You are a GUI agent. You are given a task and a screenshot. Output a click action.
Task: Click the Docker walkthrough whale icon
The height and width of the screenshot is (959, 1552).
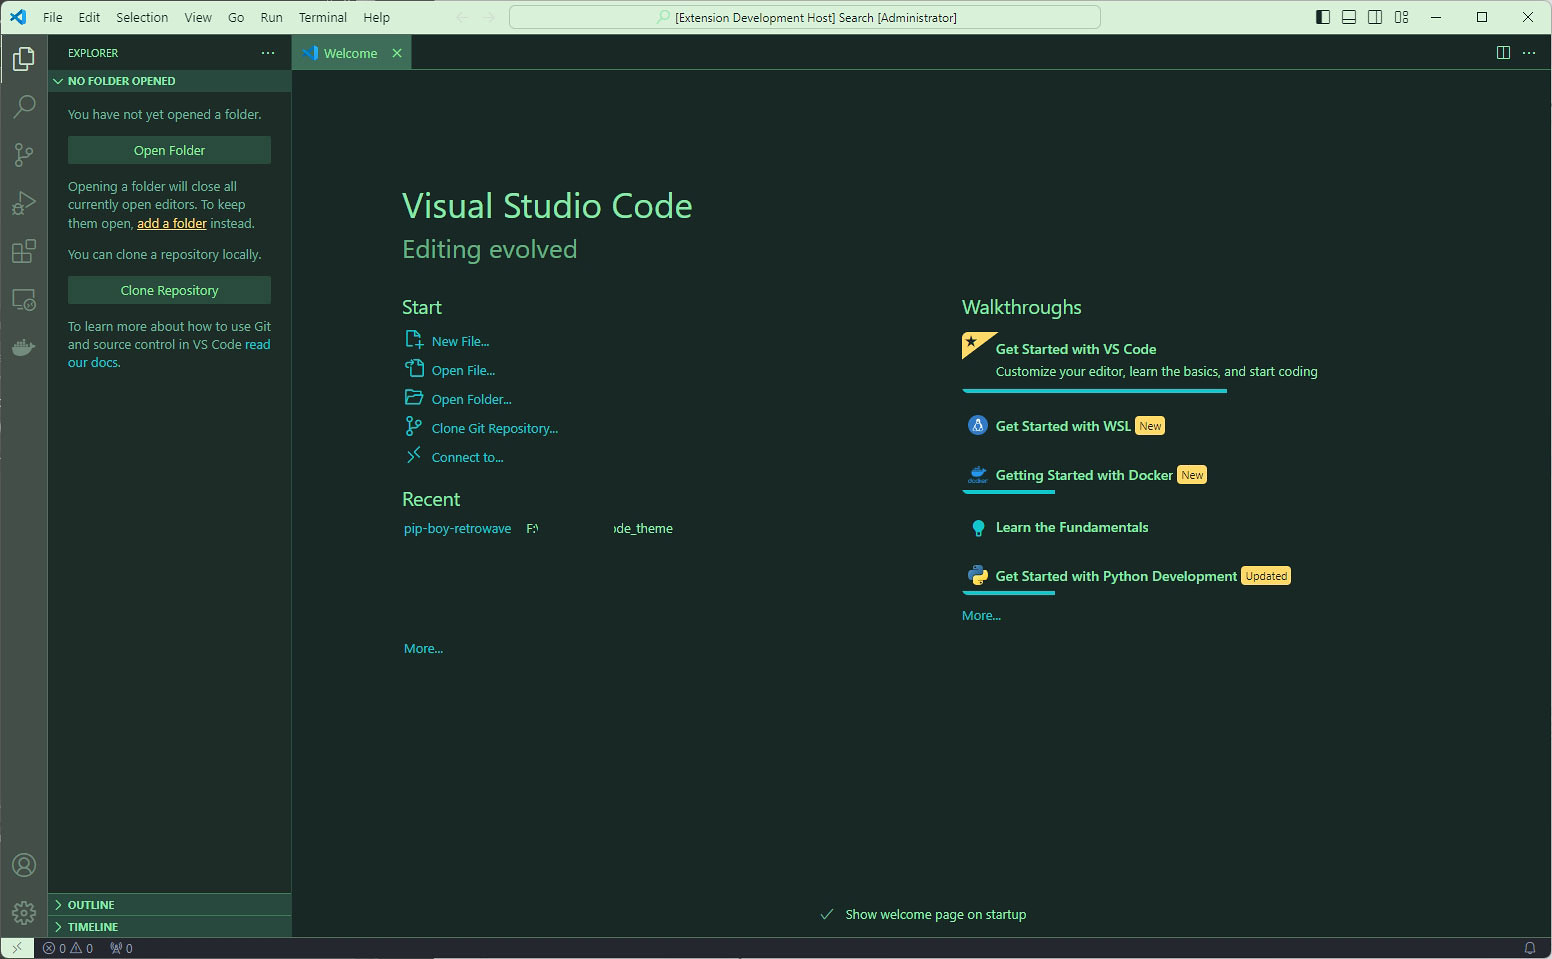pos(978,475)
